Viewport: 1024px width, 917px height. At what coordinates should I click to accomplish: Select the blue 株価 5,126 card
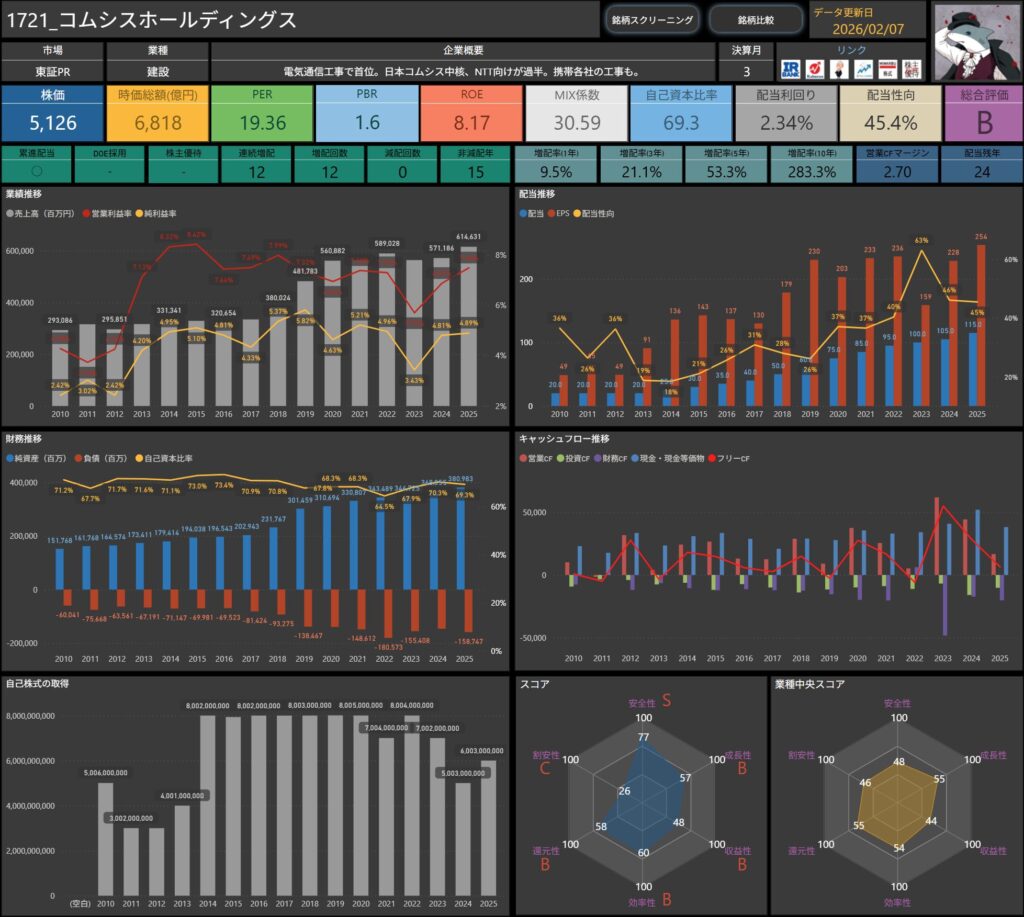[x=52, y=112]
